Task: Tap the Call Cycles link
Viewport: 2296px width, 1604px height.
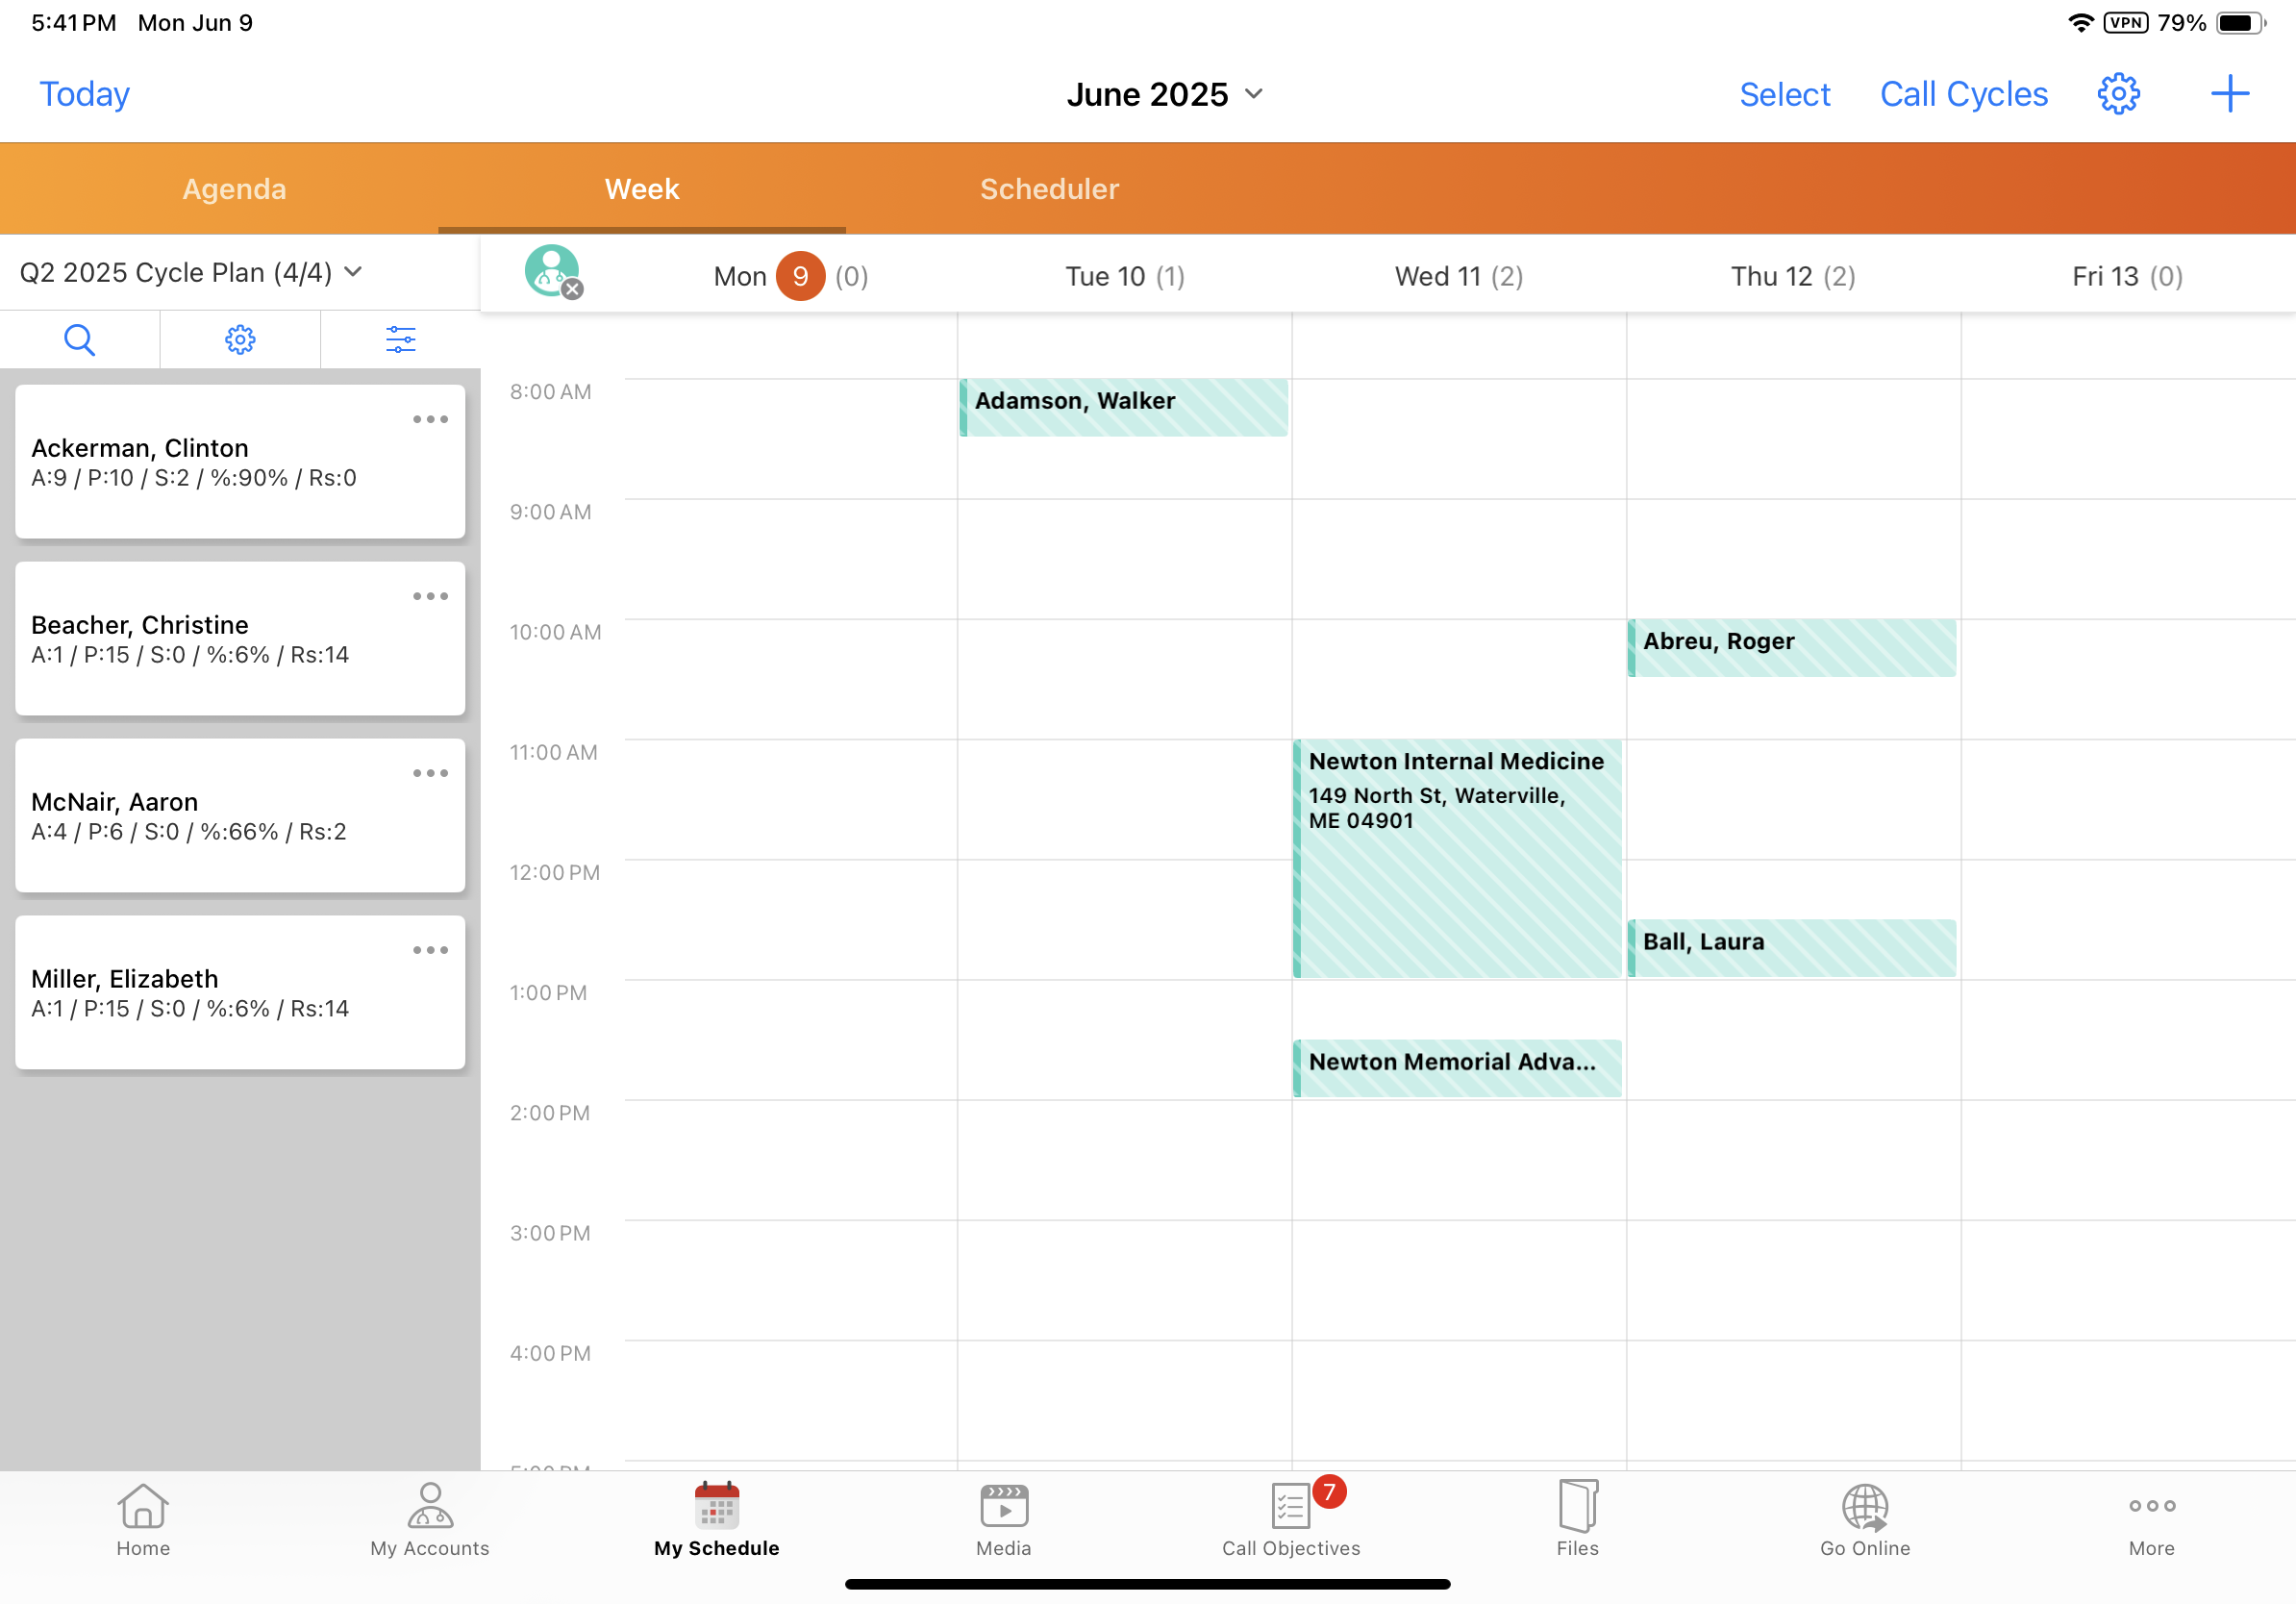Action: click(1963, 94)
